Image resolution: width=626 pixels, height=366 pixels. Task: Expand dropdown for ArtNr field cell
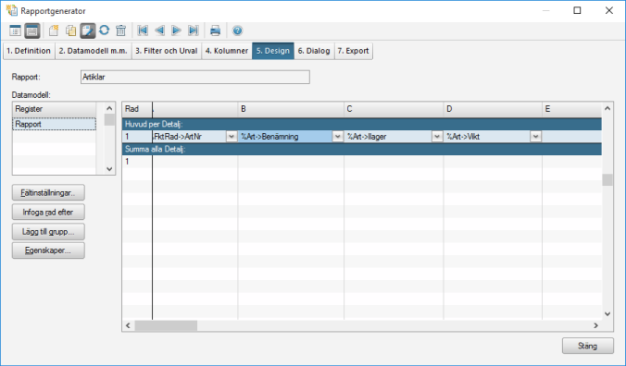pos(232,137)
